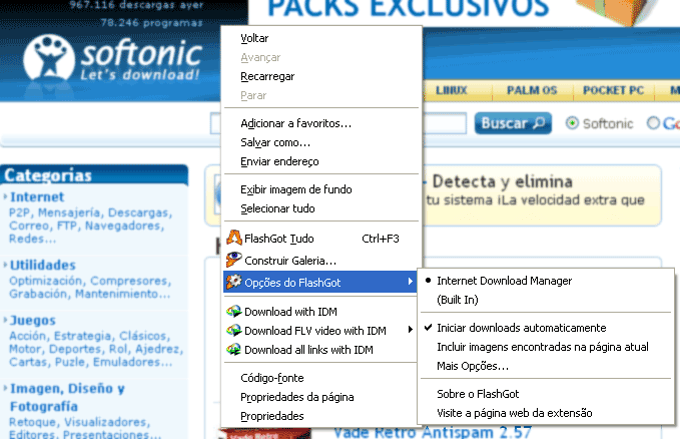
Task: Click the Opções do FlashGot gear icon
Action: (x=234, y=282)
